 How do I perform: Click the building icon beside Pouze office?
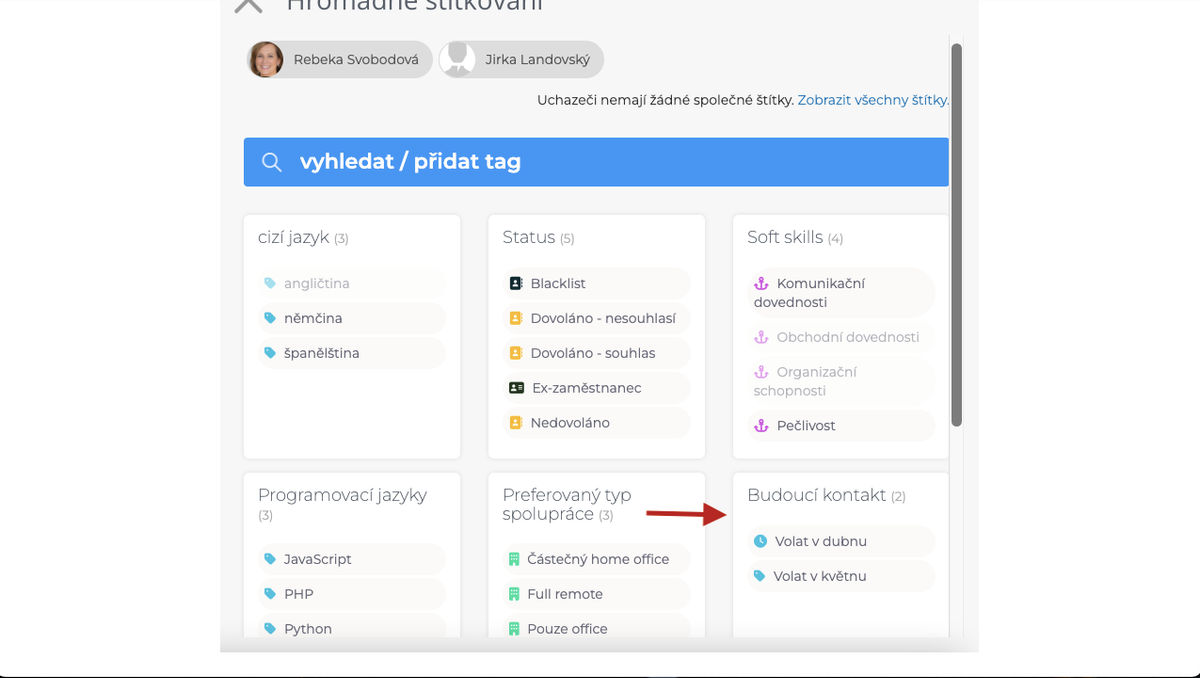tap(515, 629)
